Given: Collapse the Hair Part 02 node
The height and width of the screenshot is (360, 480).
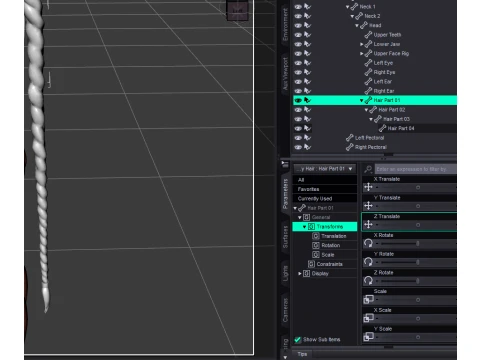Looking at the screenshot, I should coord(366,110).
